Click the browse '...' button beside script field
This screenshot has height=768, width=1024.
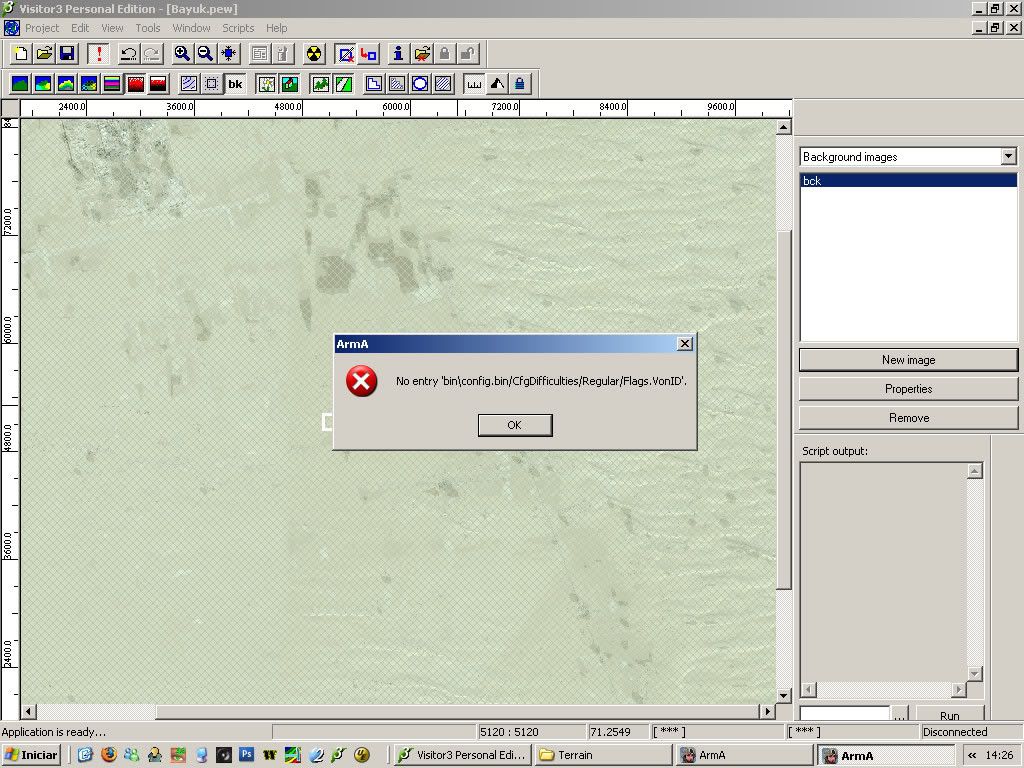900,715
